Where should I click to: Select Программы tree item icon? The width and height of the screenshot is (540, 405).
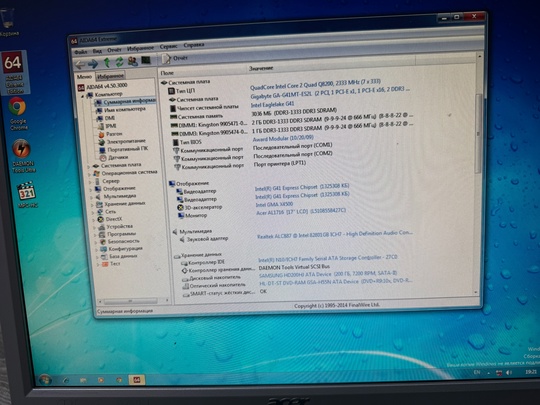102,235
